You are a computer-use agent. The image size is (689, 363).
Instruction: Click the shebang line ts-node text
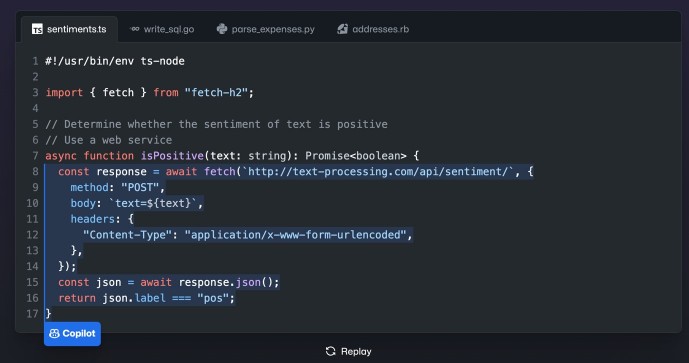[x=163, y=61]
